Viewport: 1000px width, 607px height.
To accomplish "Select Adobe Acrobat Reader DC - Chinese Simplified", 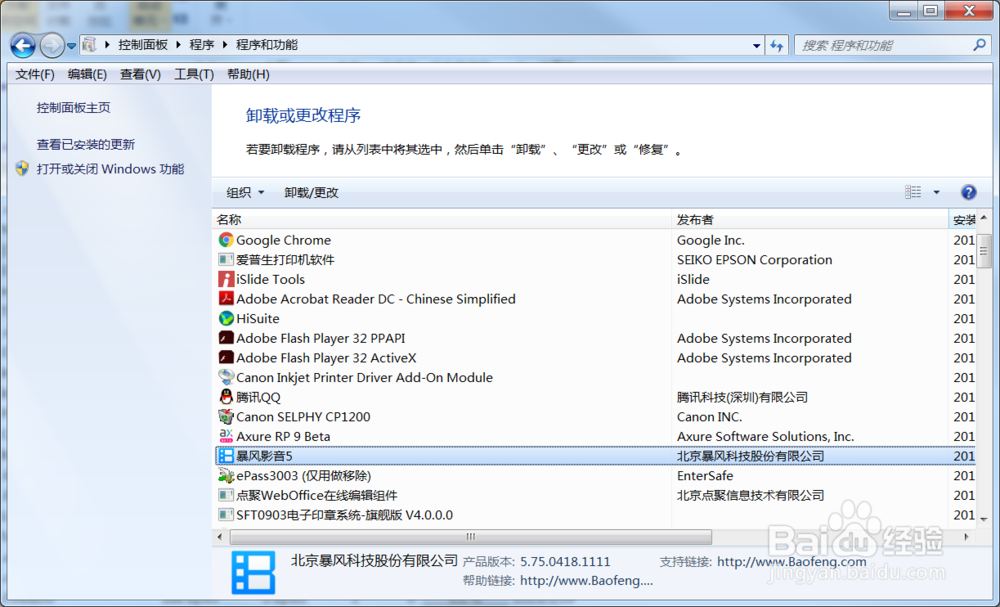I will pyautogui.click(x=376, y=299).
